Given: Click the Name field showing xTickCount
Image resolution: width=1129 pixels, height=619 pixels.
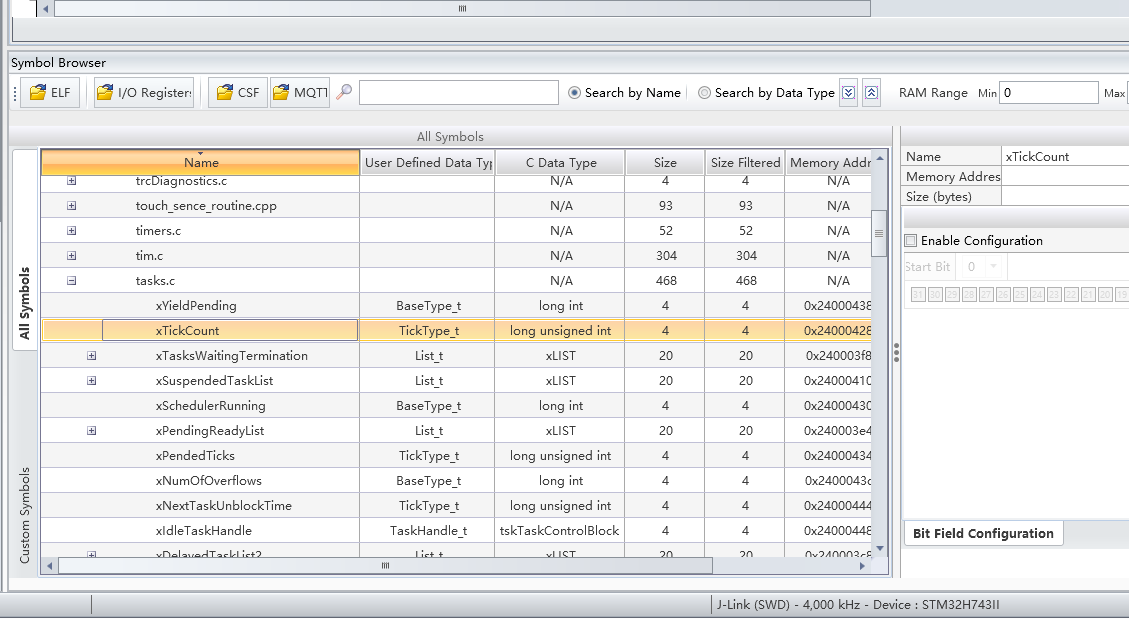Looking at the screenshot, I should pyautogui.click(x=1066, y=157).
